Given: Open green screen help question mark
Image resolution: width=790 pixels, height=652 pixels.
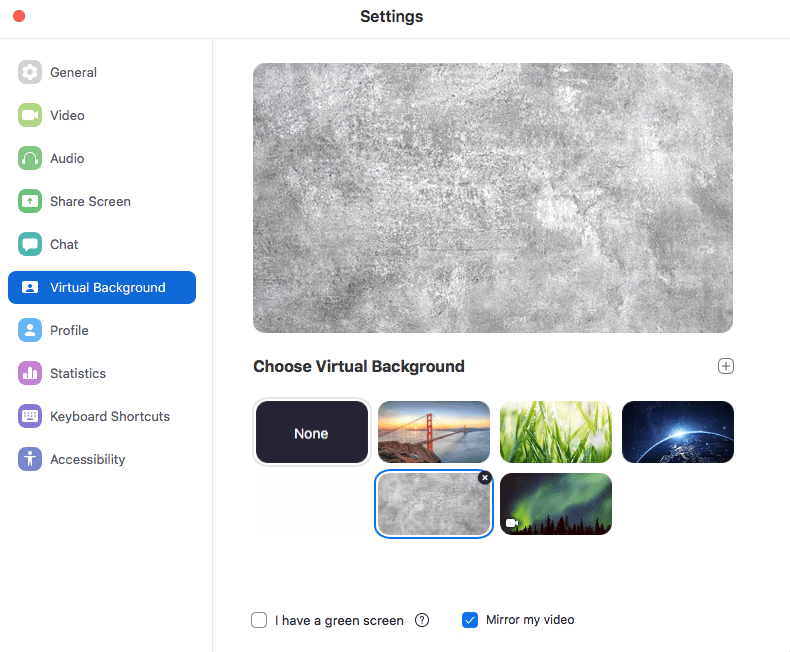Looking at the screenshot, I should click(422, 620).
